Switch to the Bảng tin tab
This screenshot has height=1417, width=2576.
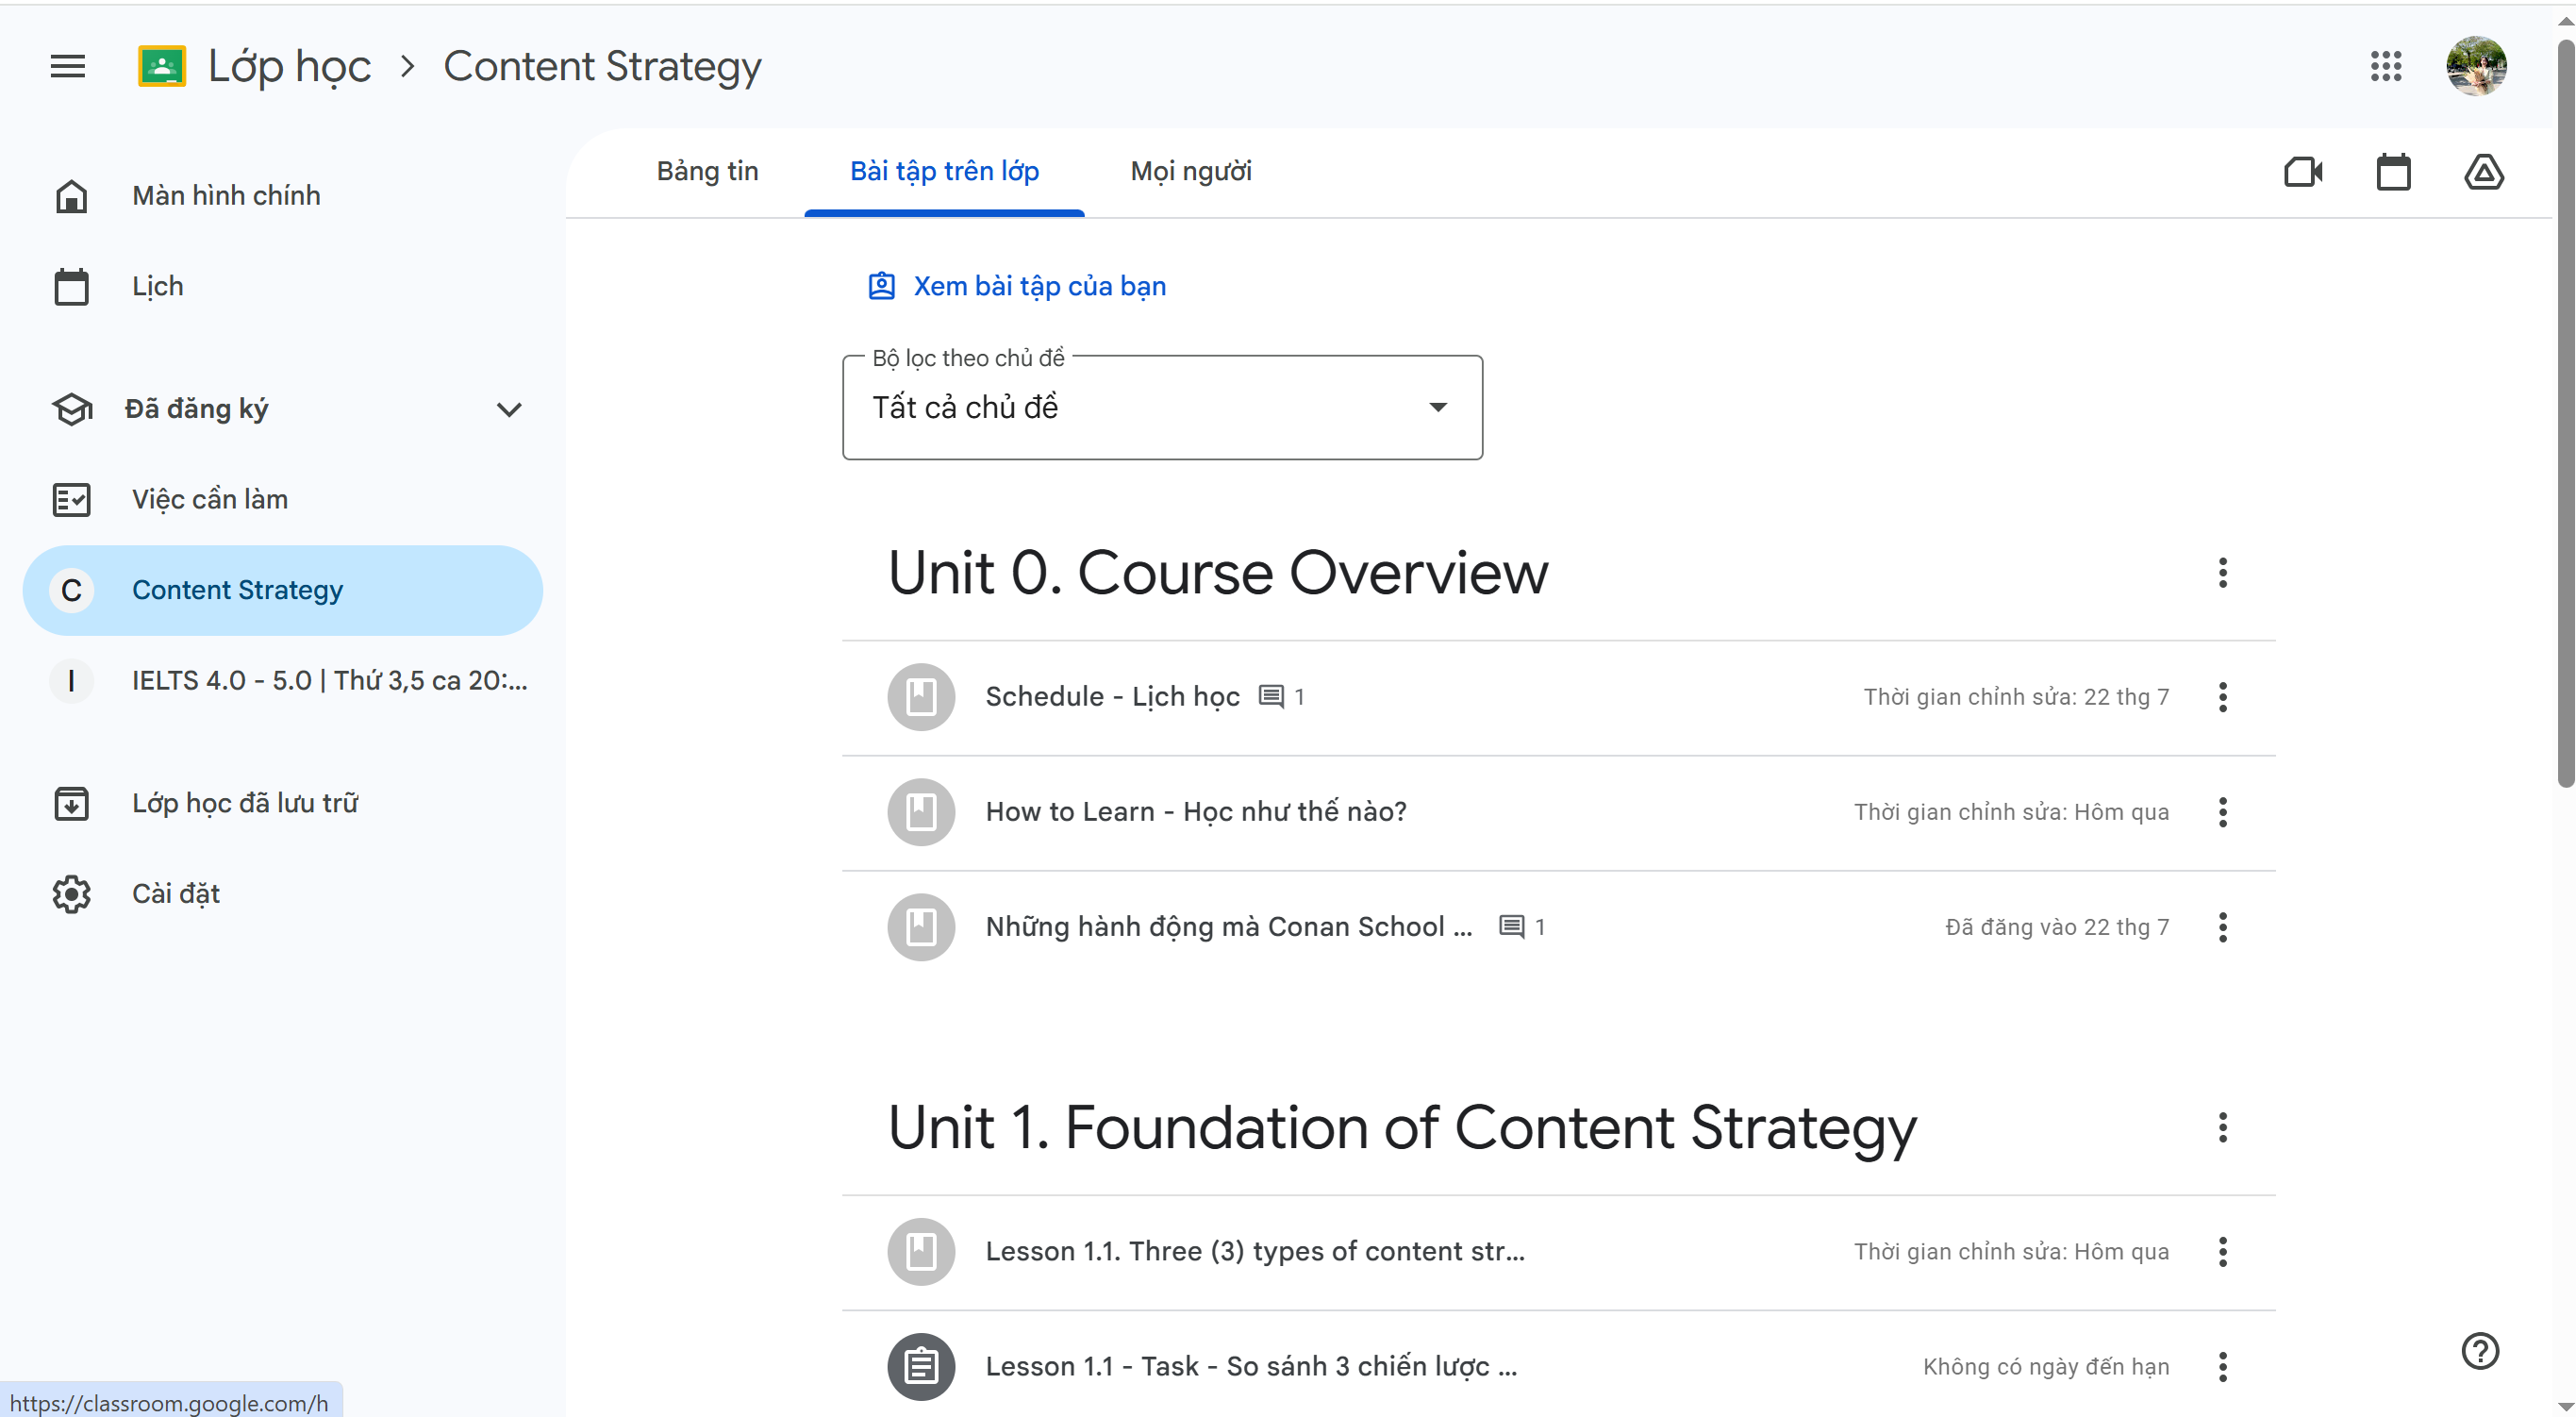pos(707,171)
